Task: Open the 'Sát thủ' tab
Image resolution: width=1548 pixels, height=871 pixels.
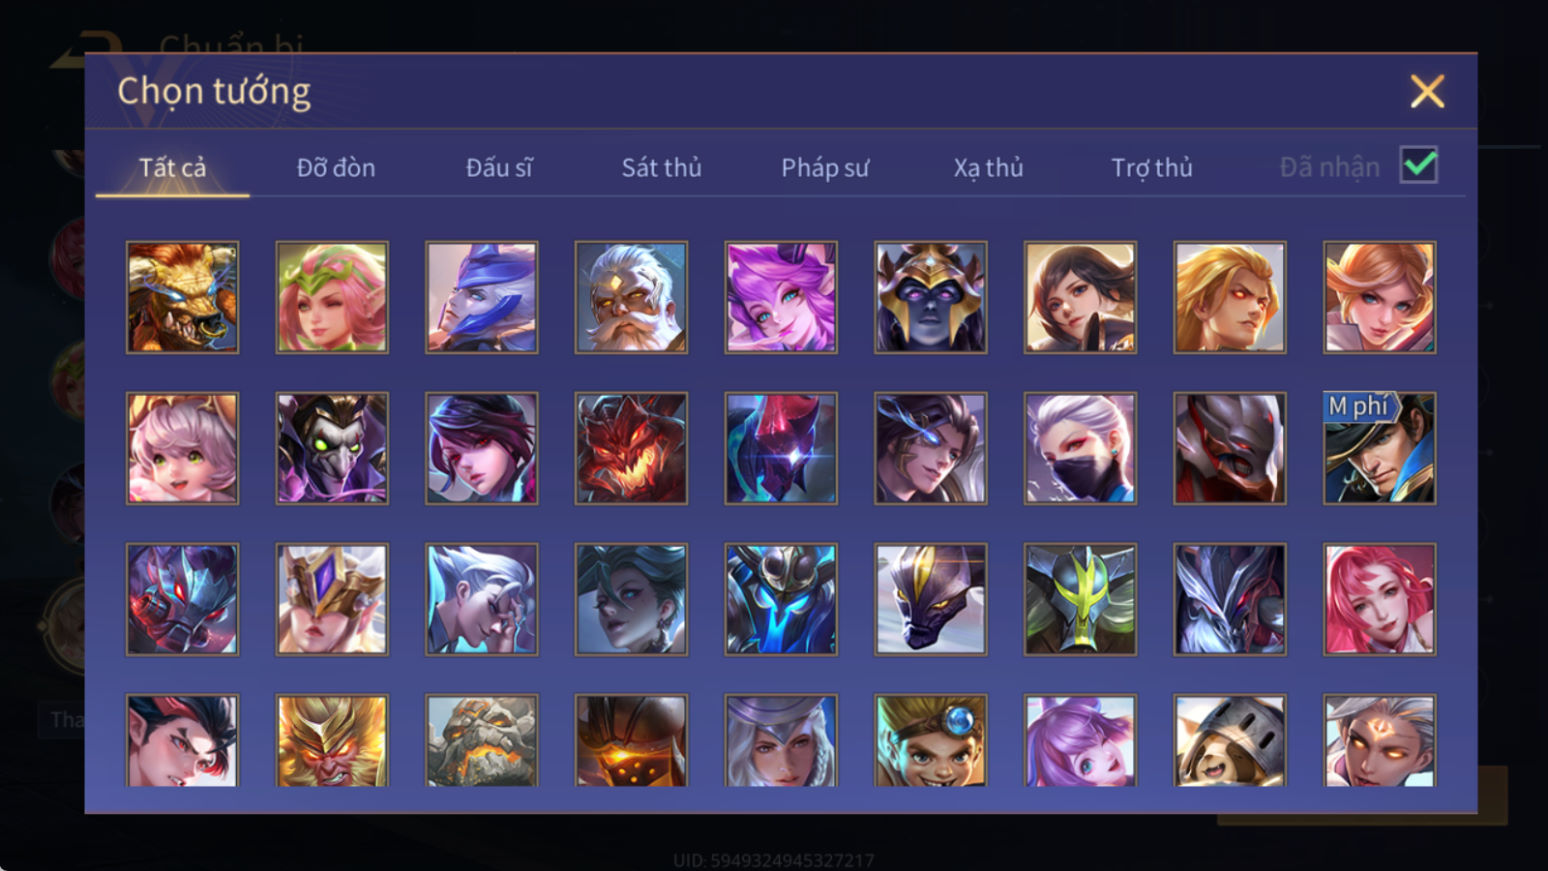Action: tap(661, 167)
